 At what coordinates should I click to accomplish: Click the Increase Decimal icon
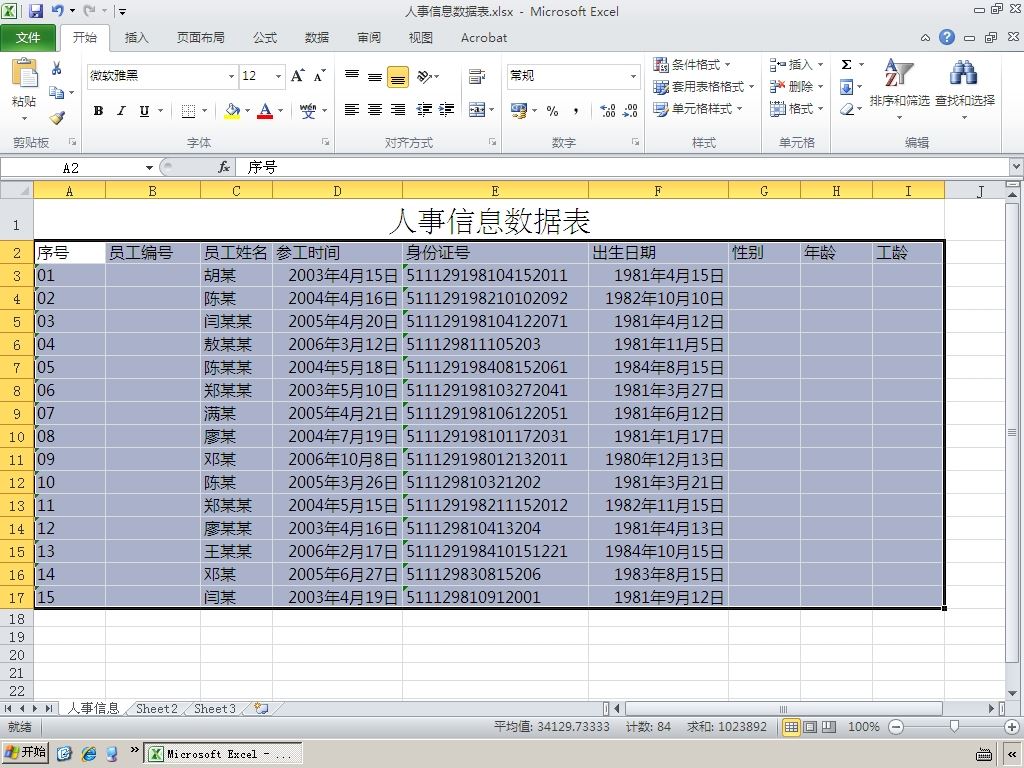(x=608, y=111)
